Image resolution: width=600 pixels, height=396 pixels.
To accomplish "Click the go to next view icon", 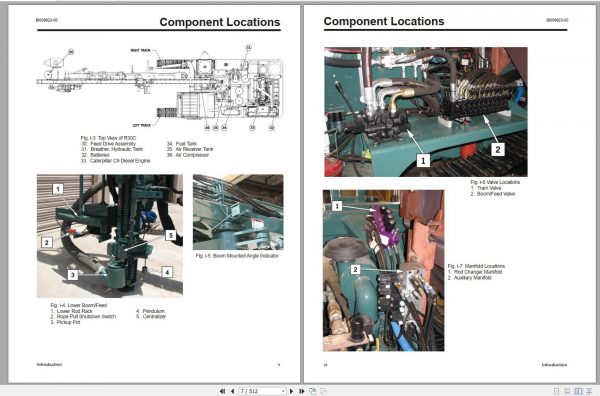I will tap(323, 391).
